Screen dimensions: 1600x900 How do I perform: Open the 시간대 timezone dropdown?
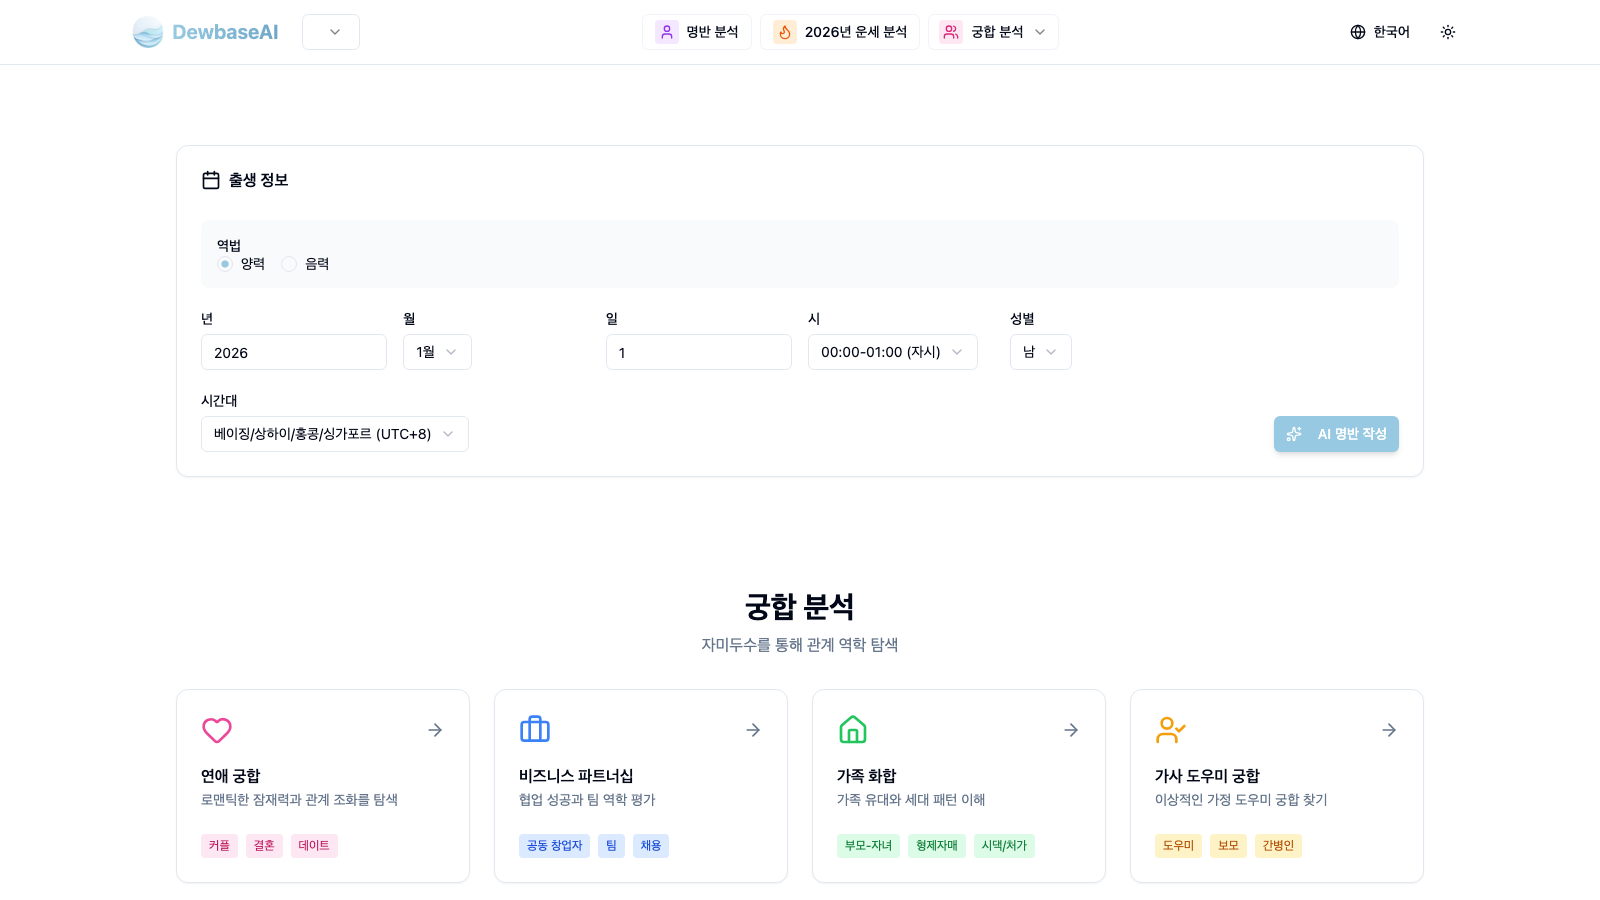click(335, 434)
